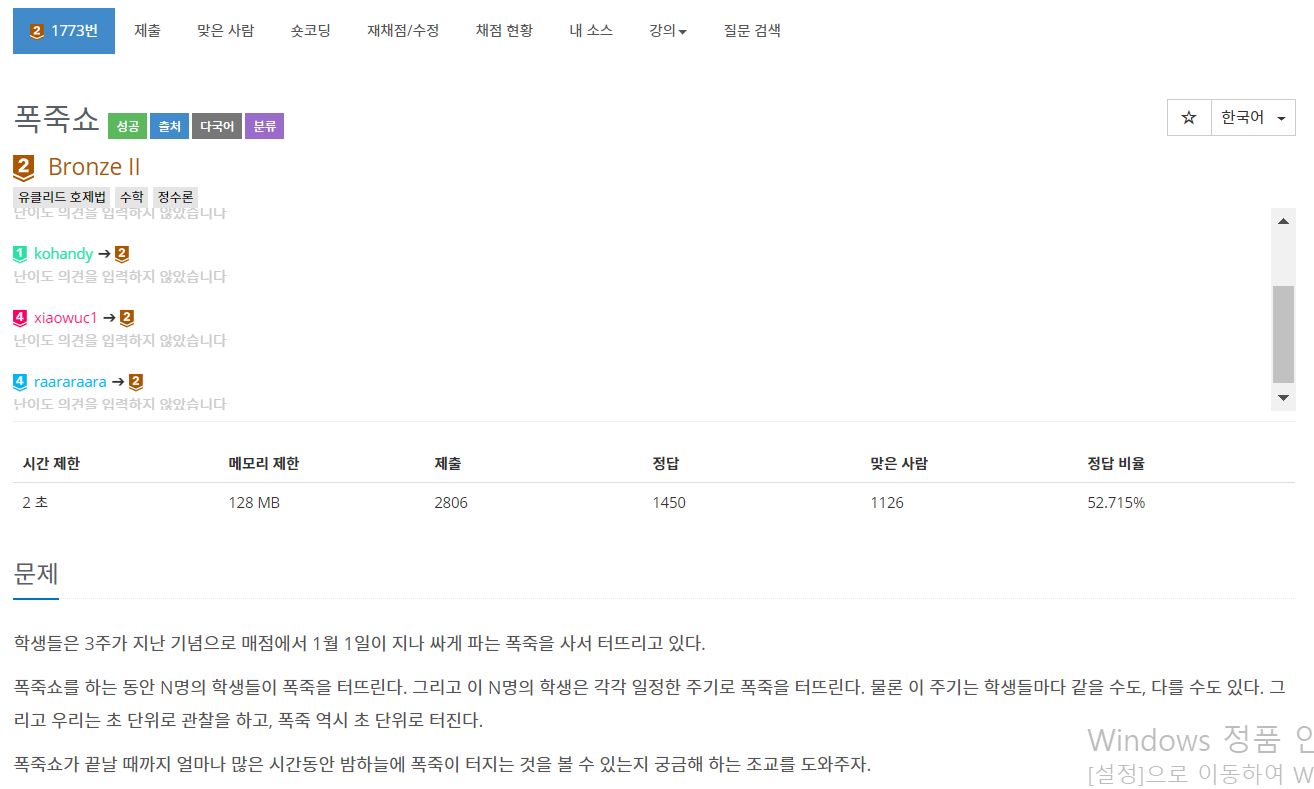The width and height of the screenshot is (1314, 789).
Task: Click the Bronze II tier badge icon
Action: (x=24, y=167)
